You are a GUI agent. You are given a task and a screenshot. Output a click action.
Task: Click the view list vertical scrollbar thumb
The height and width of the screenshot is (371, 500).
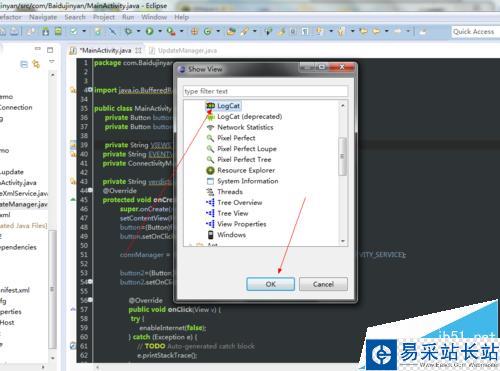342,156
